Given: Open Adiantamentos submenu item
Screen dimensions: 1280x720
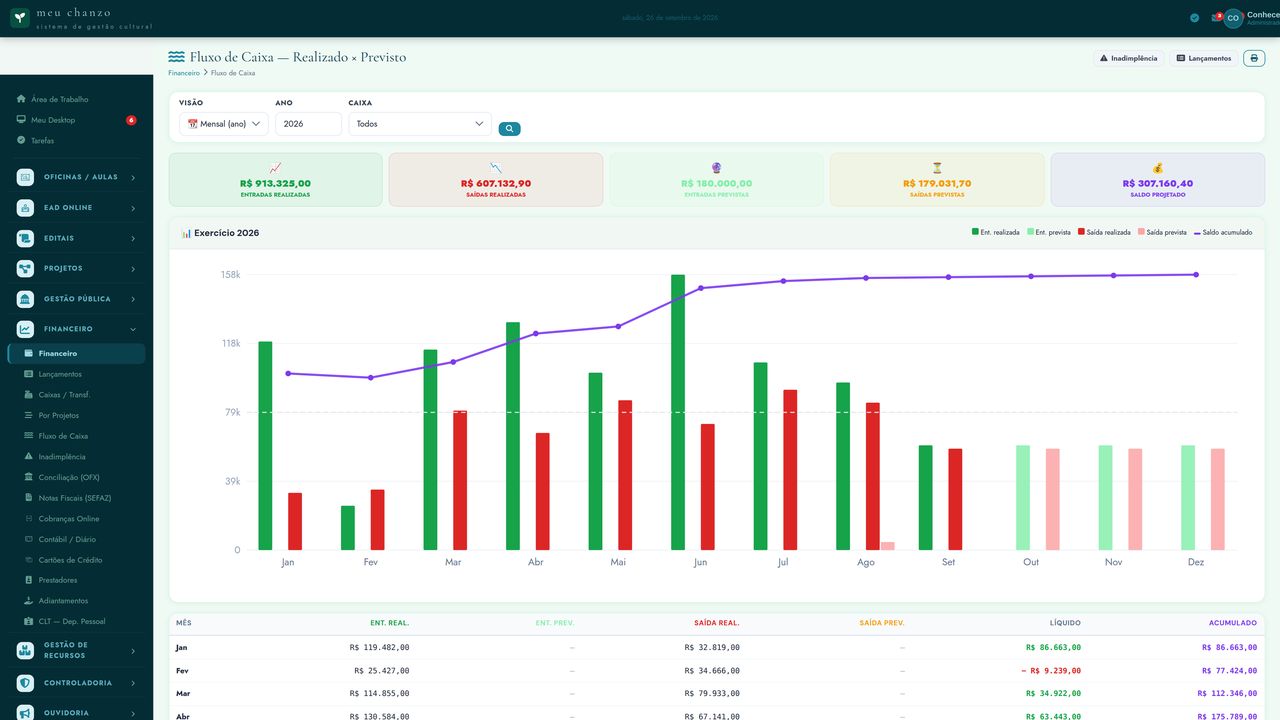Looking at the screenshot, I should point(76,601).
